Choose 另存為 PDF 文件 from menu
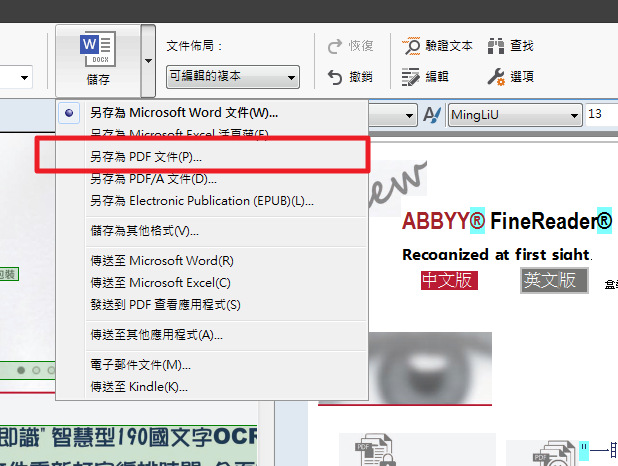618x466 pixels. 146,157
